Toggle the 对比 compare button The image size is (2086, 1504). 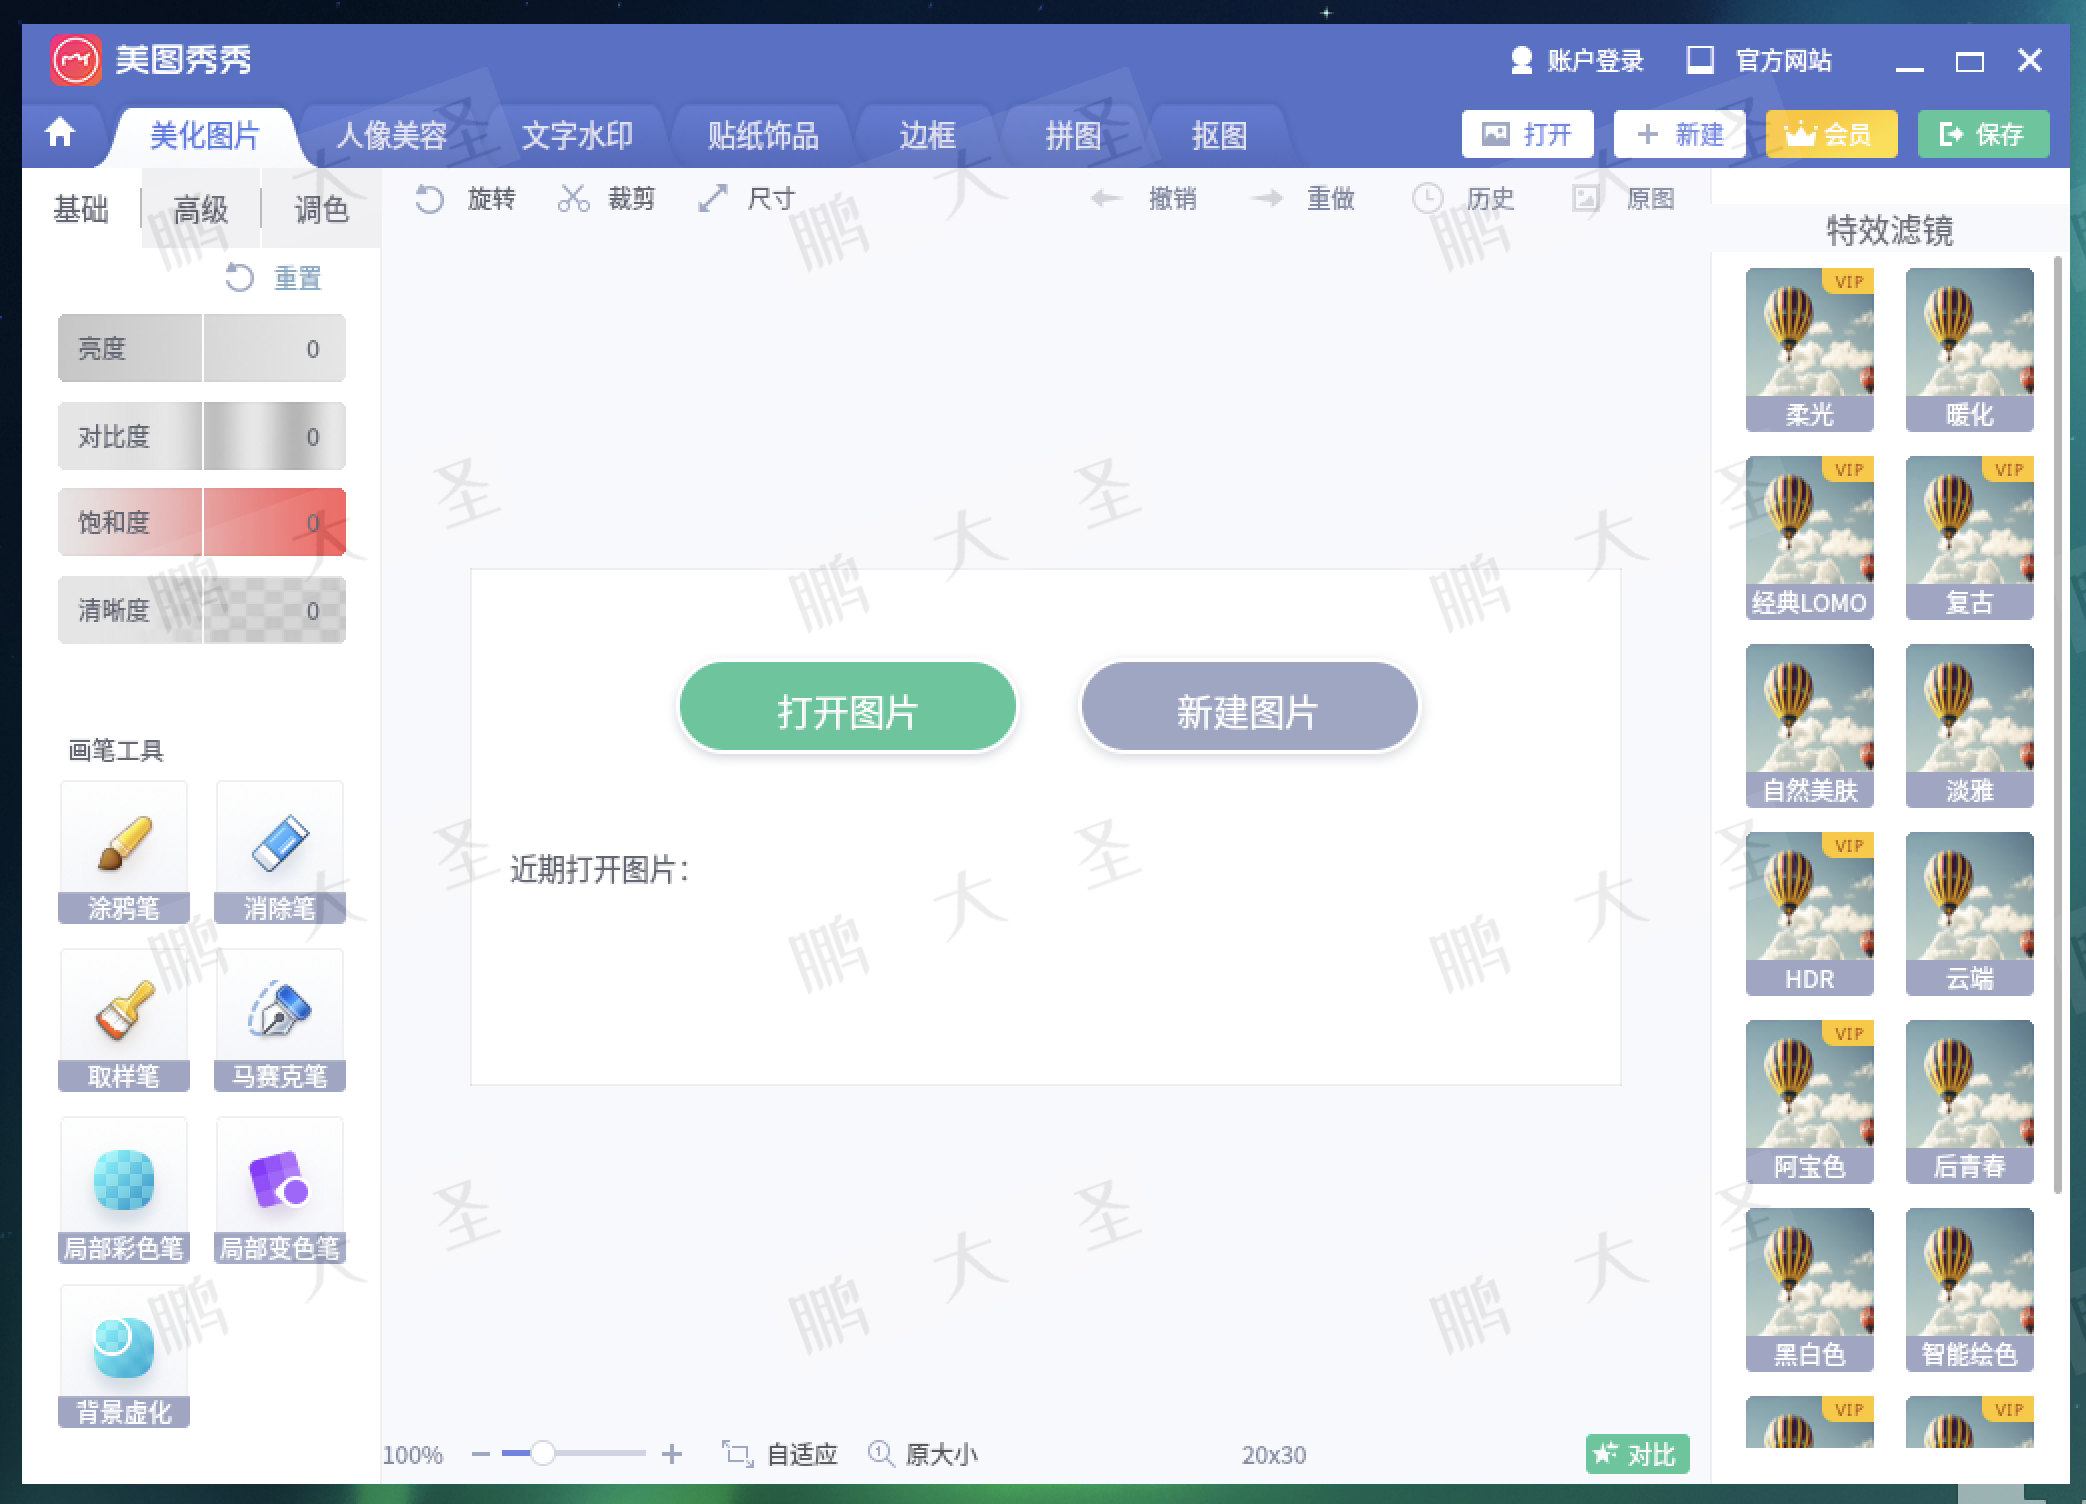tap(1637, 1454)
